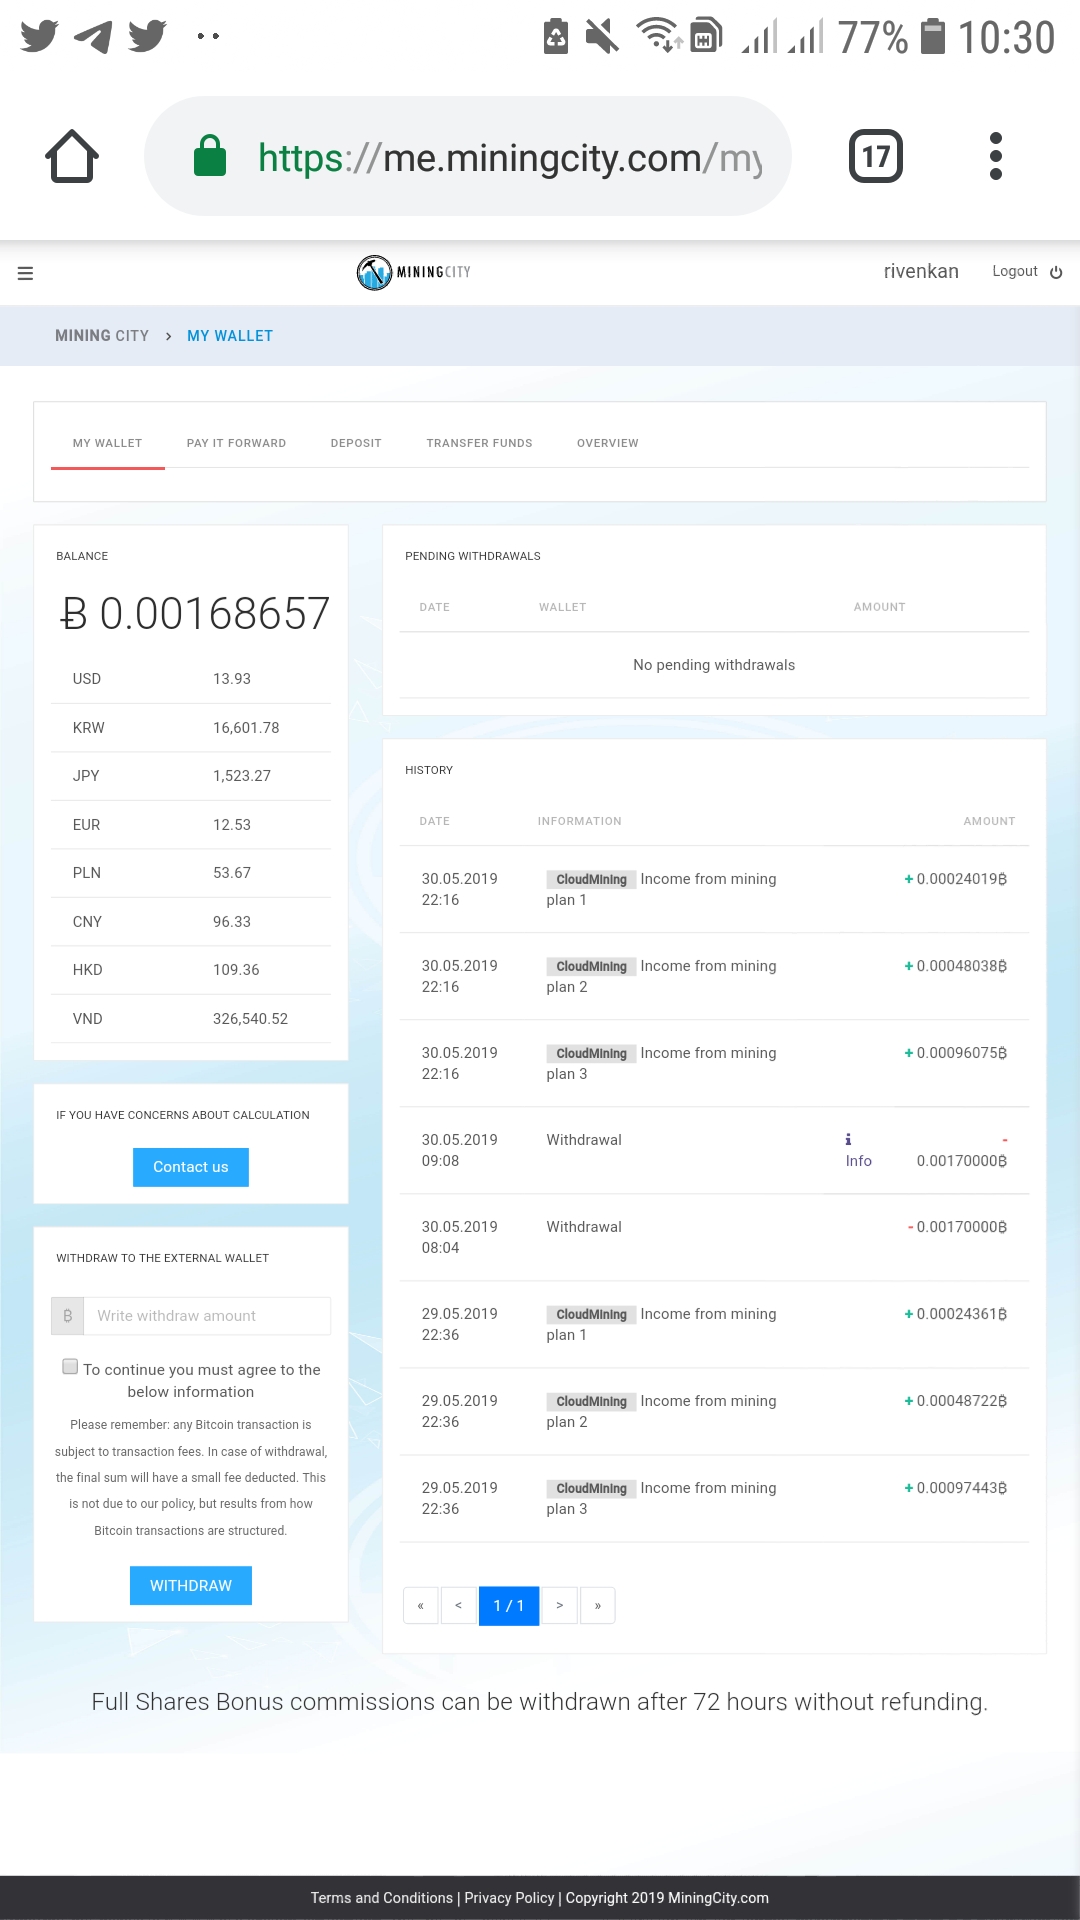Click the Logout link
Viewport: 1080px width, 1920px height.
click(1014, 271)
